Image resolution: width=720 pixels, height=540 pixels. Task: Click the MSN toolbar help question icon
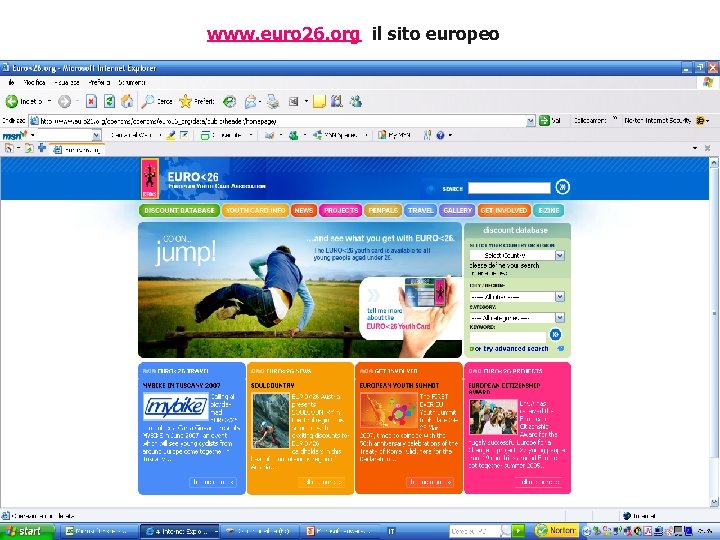pyautogui.click(x=440, y=135)
